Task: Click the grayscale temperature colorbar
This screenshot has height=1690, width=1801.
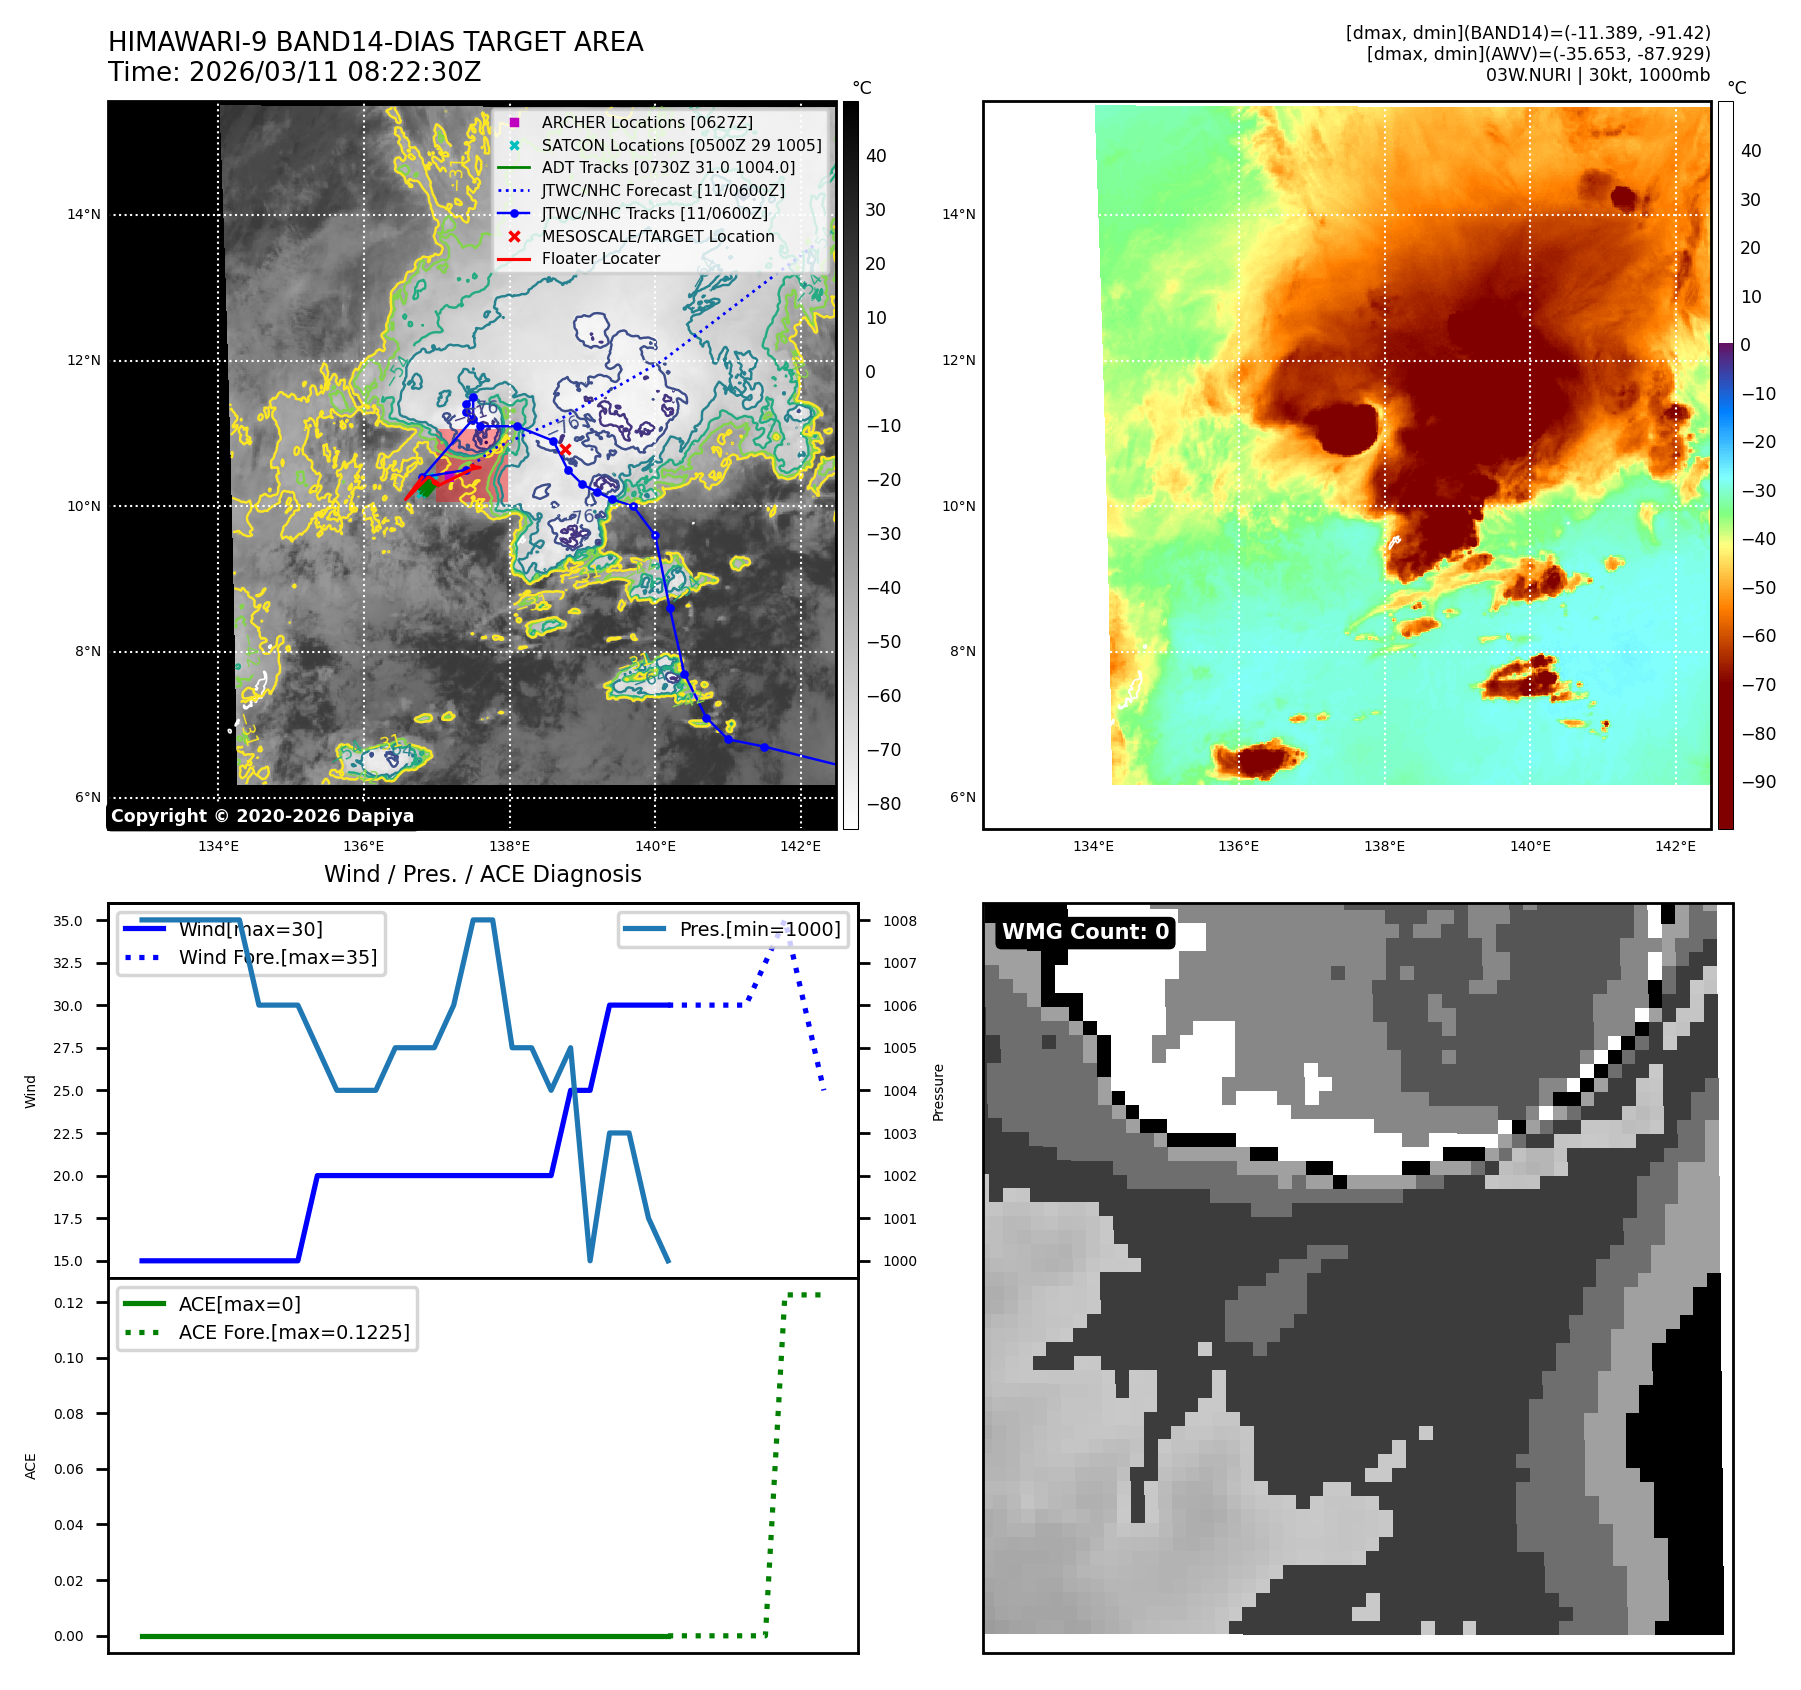Action: (850, 465)
